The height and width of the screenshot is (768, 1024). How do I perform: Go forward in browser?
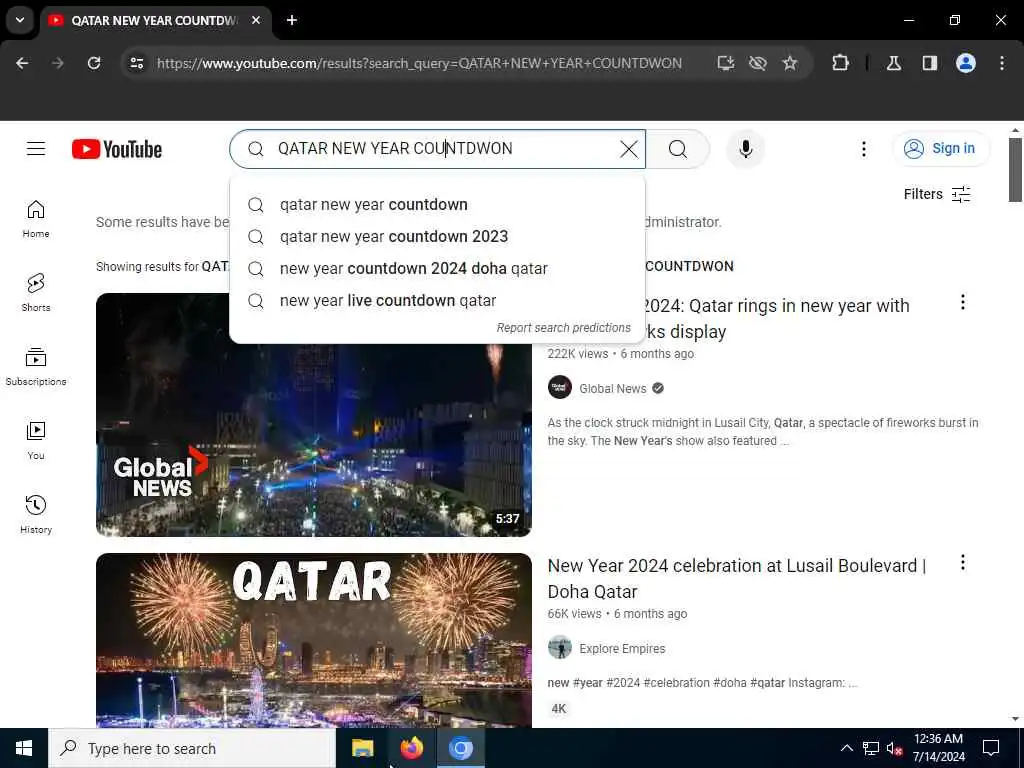pyautogui.click(x=58, y=63)
